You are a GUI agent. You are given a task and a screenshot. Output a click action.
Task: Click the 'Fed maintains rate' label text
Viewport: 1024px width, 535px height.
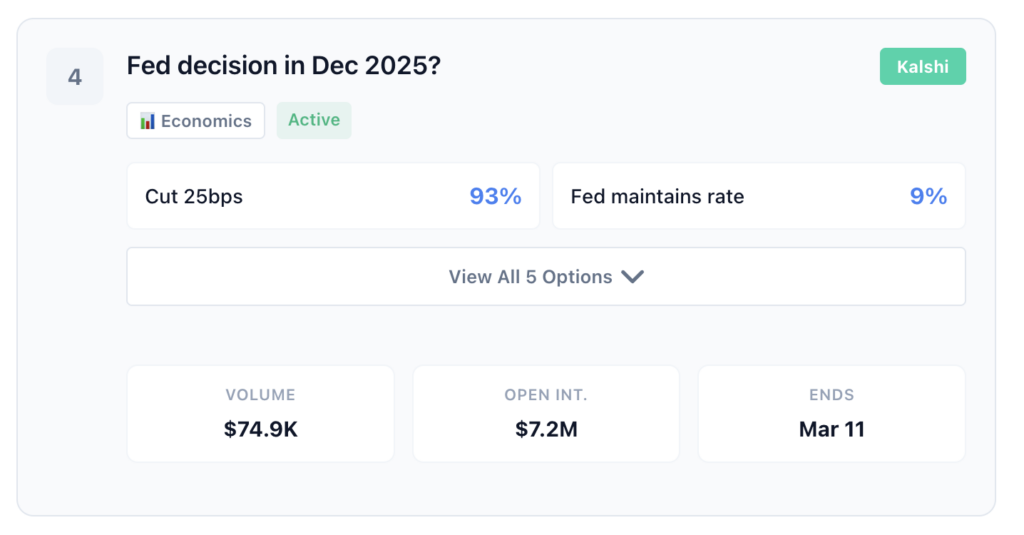(x=657, y=196)
